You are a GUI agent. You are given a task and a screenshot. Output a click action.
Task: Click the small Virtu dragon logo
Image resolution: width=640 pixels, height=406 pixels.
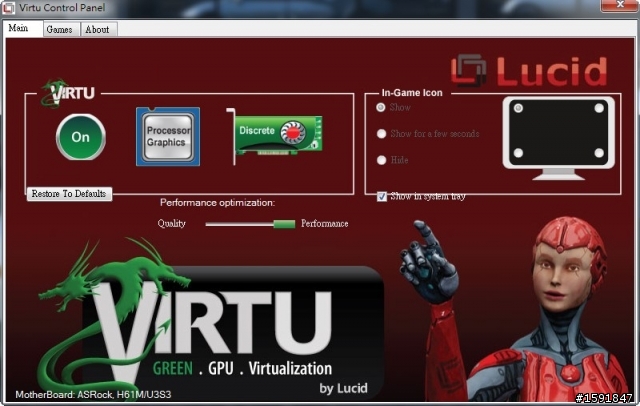point(68,93)
